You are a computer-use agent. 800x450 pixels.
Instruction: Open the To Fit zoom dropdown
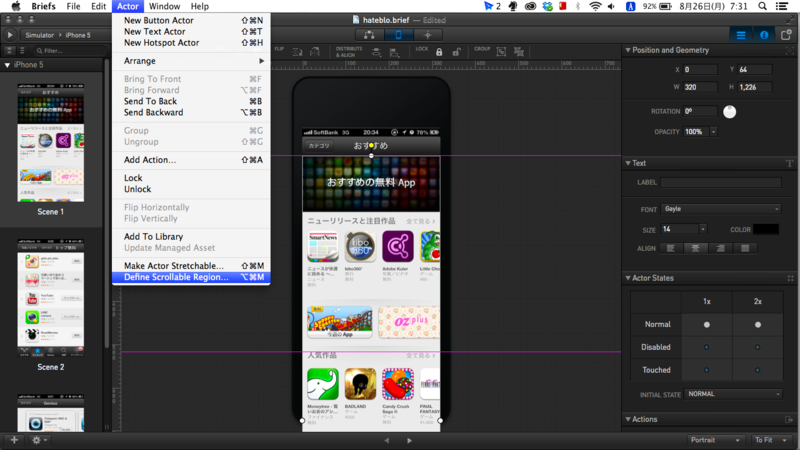tap(770, 440)
